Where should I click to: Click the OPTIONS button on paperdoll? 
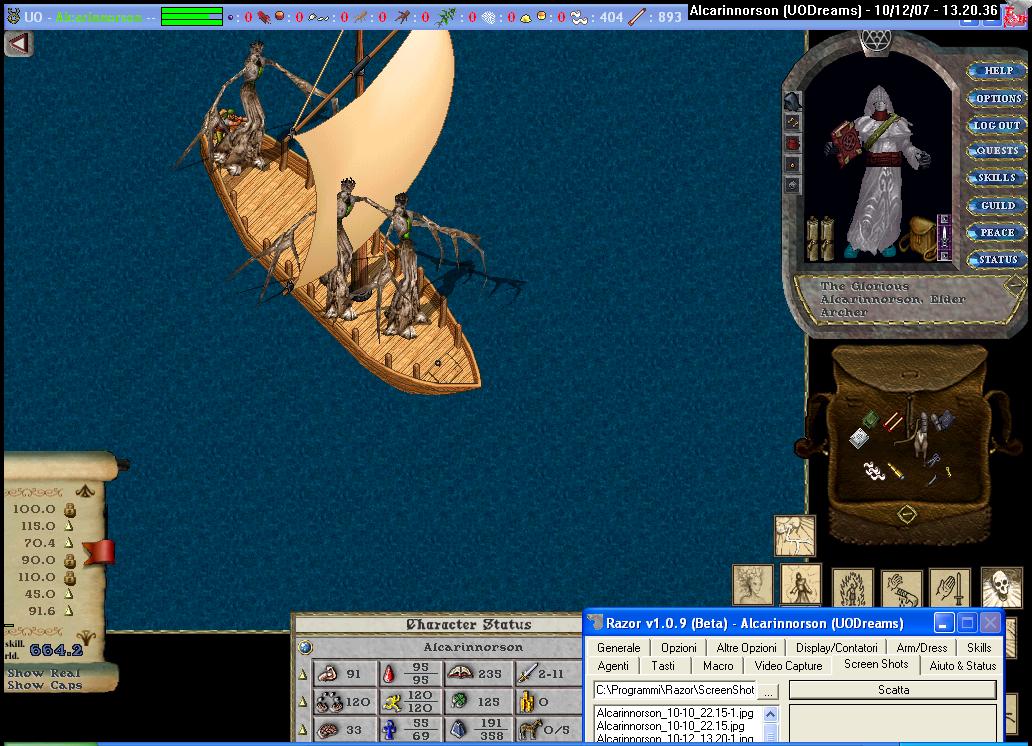click(x=997, y=98)
